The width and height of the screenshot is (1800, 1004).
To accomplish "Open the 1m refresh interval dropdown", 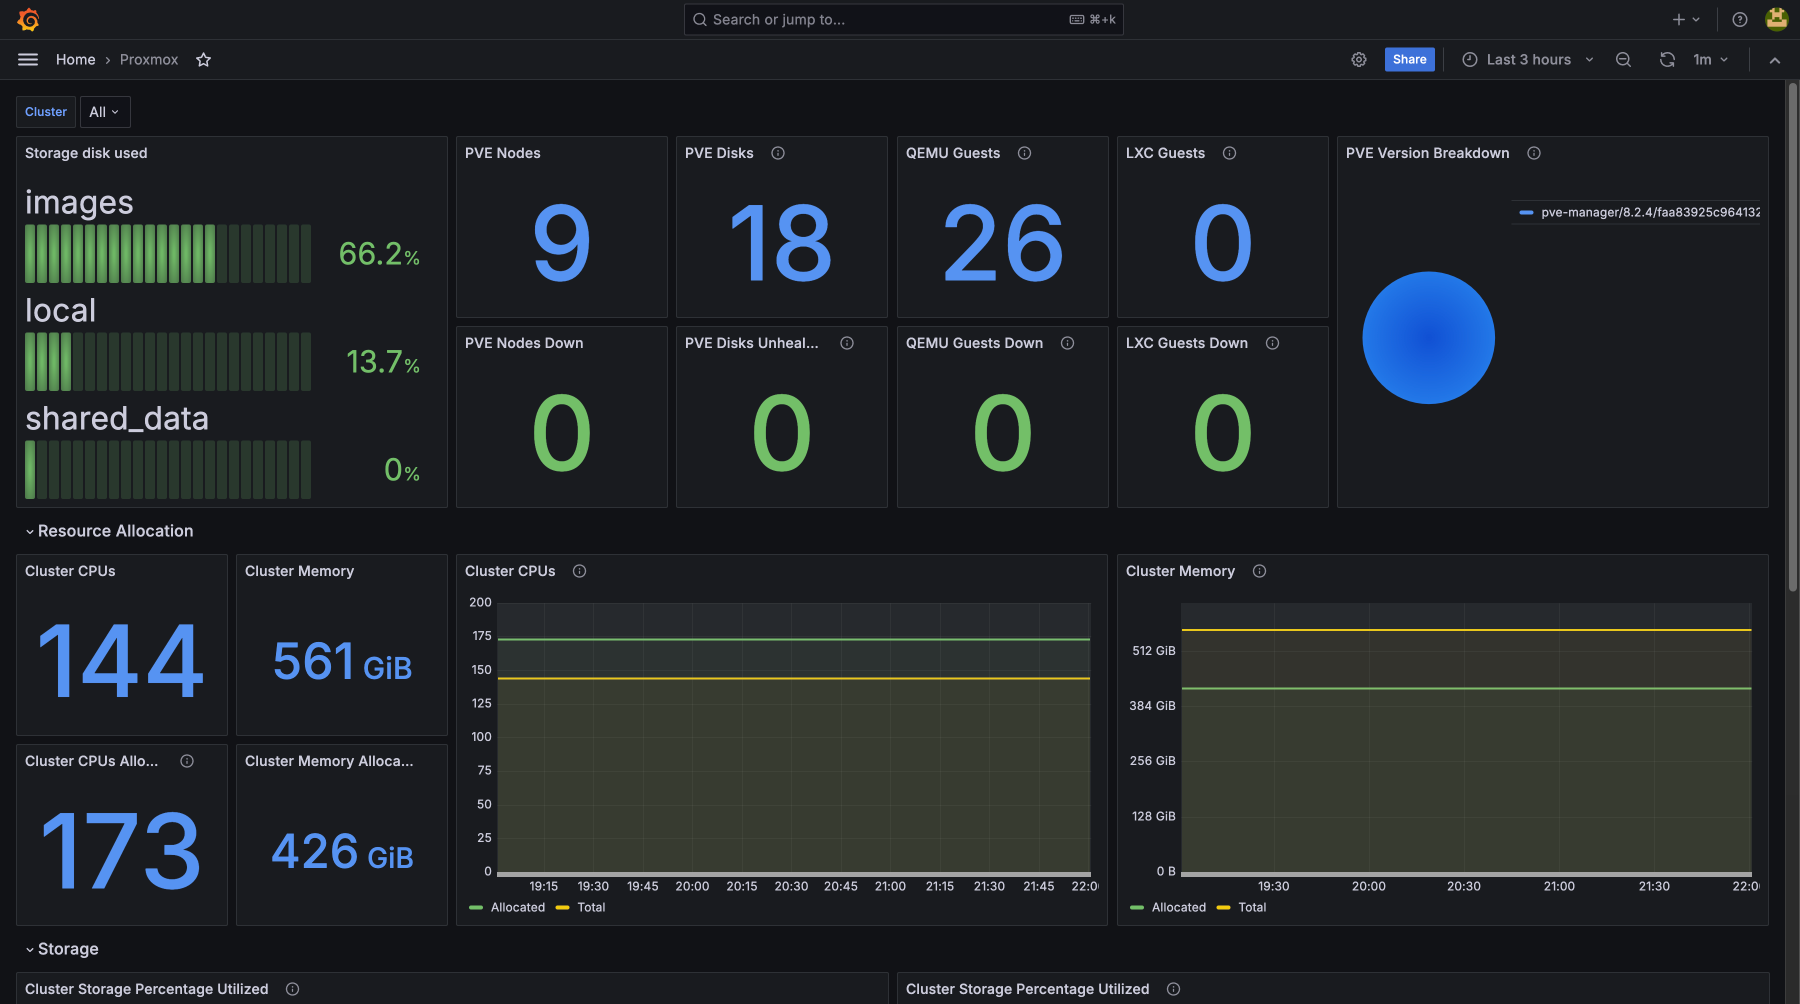I will tap(1710, 60).
